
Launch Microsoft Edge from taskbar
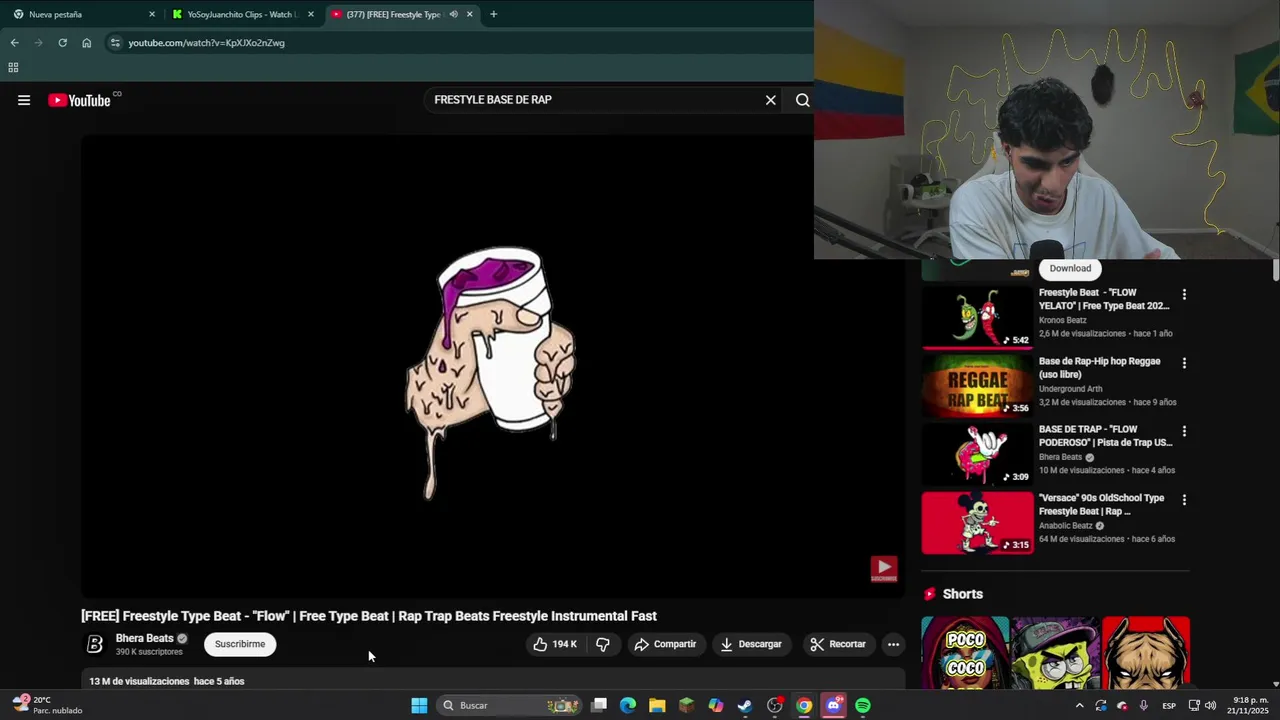628,705
